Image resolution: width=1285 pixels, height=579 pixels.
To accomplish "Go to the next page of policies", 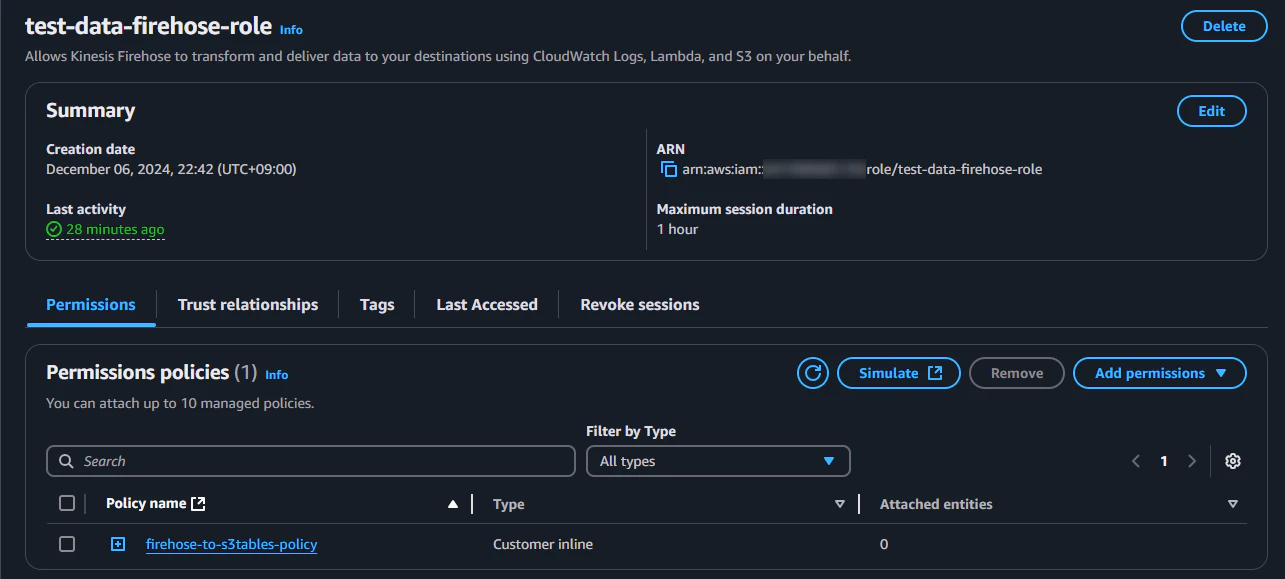I will coord(1191,461).
